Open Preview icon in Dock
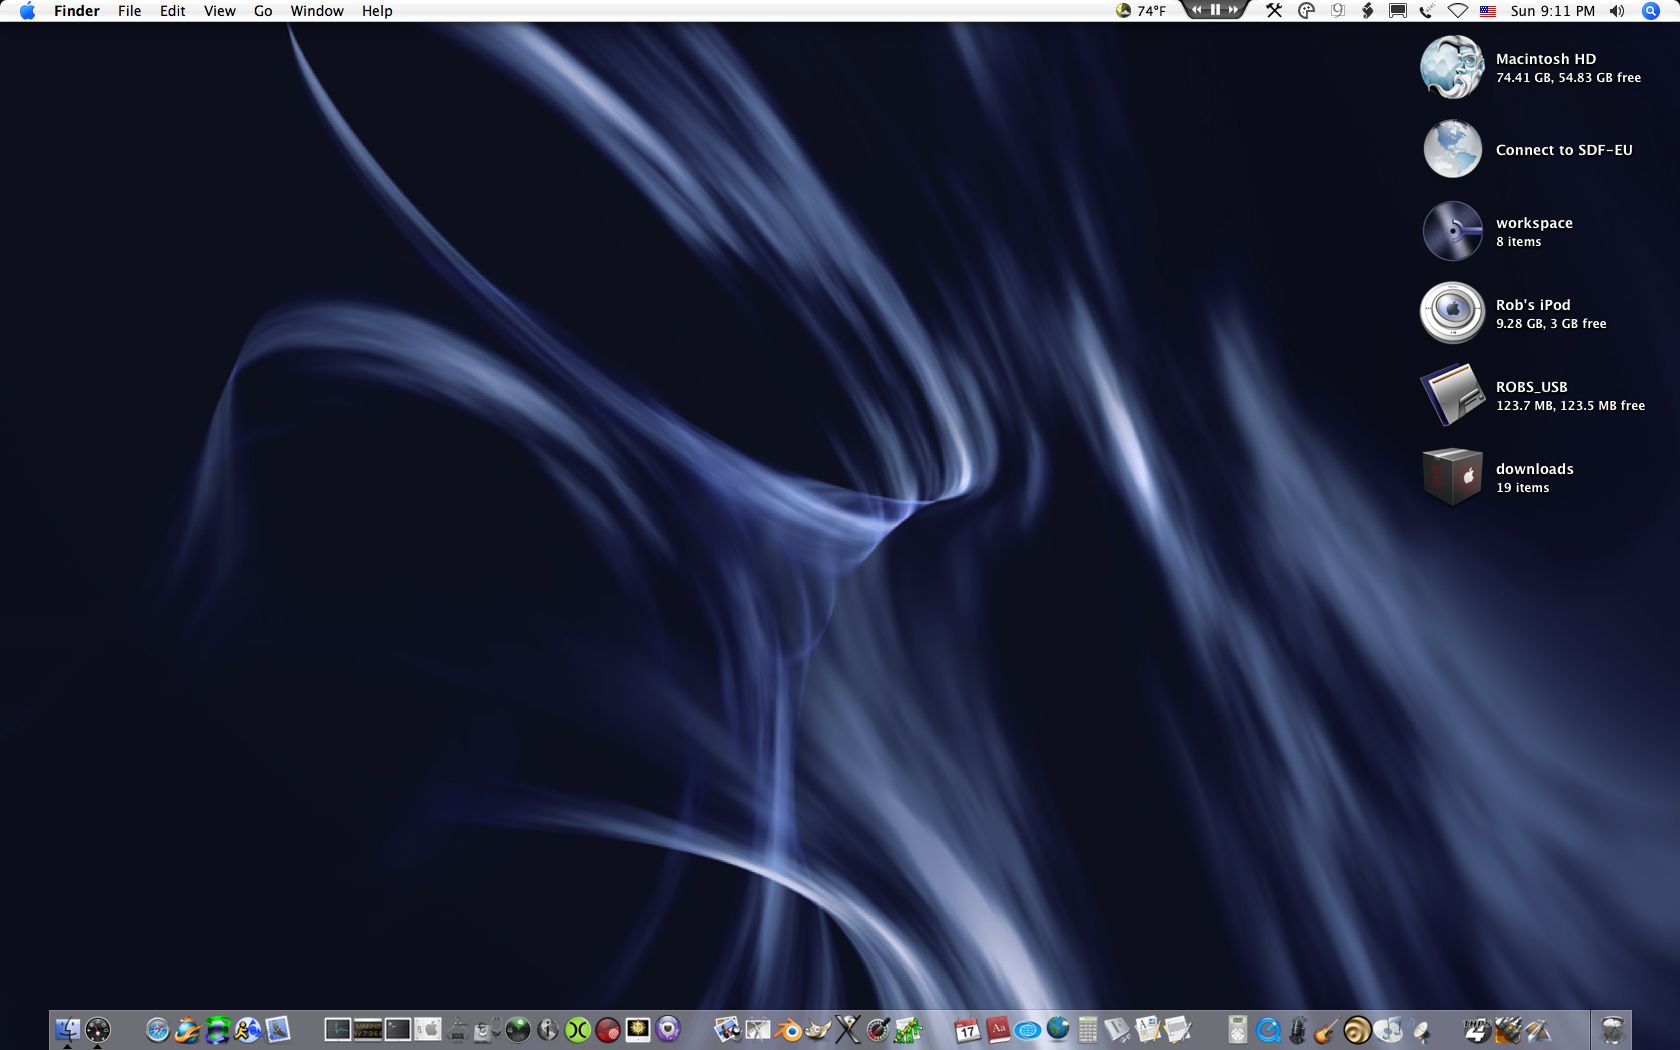Image resolution: width=1680 pixels, height=1050 pixels. point(727,1029)
